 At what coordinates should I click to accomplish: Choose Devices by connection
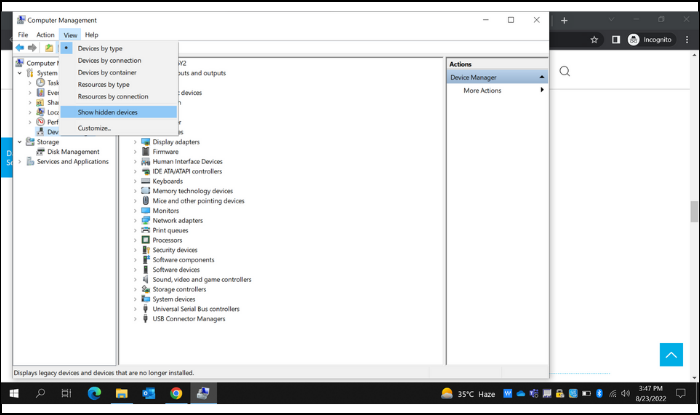point(119,60)
